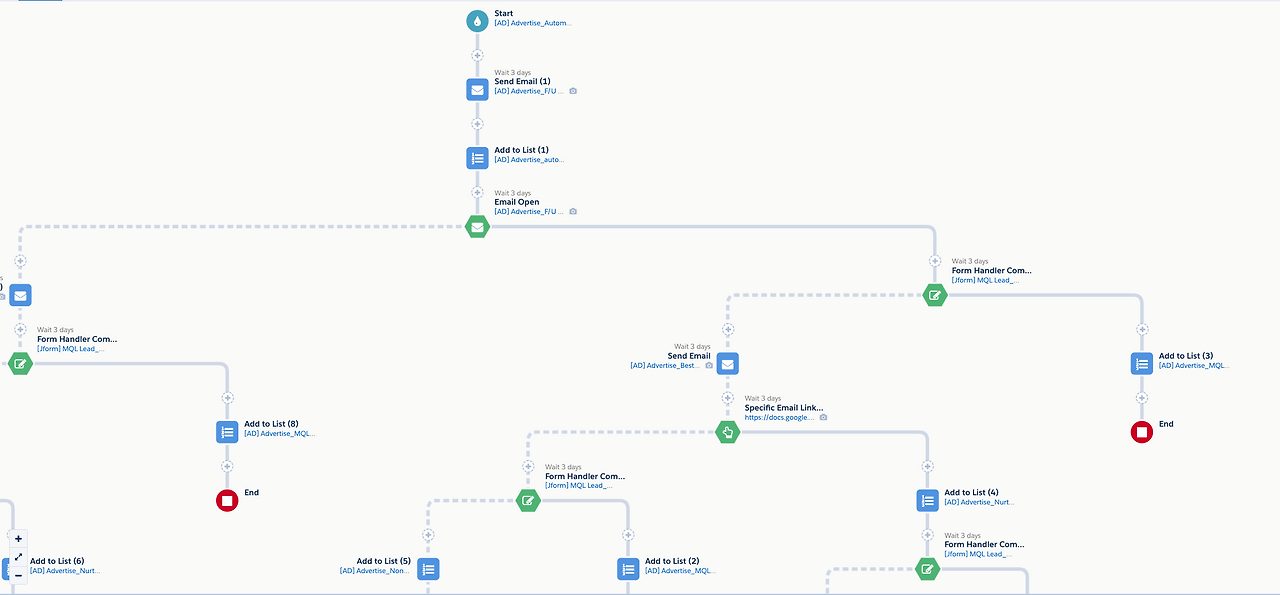Image resolution: width=1280 pixels, height=595 pixels.
Task: Click the plus above Add to List (2)
Action: click(628, 535)
